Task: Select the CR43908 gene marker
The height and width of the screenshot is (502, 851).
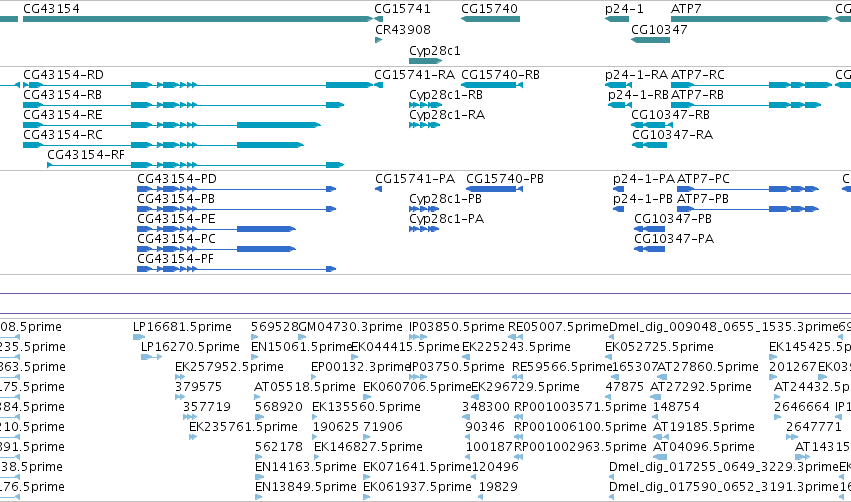Action: pos(379,40)
